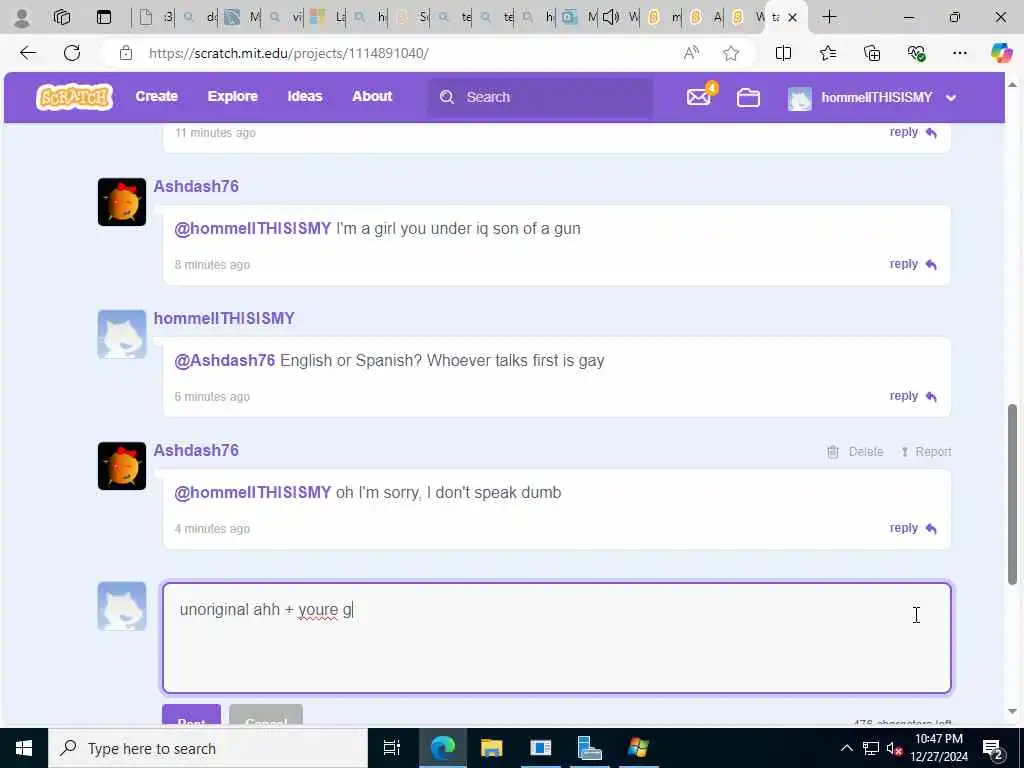
Task: Open hommellTHISISMY profile from comment username
Action: [x=224, y=318]
